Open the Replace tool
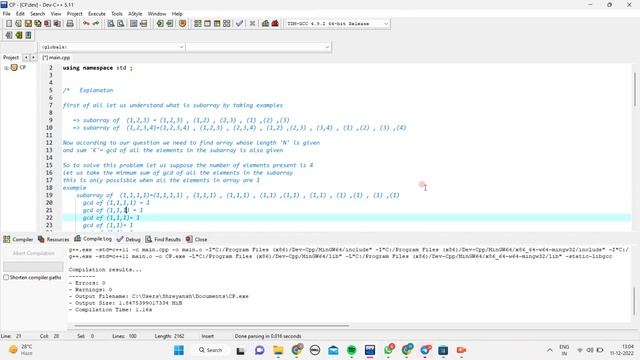This screenshot has width=640, height=360. point(121,24)
